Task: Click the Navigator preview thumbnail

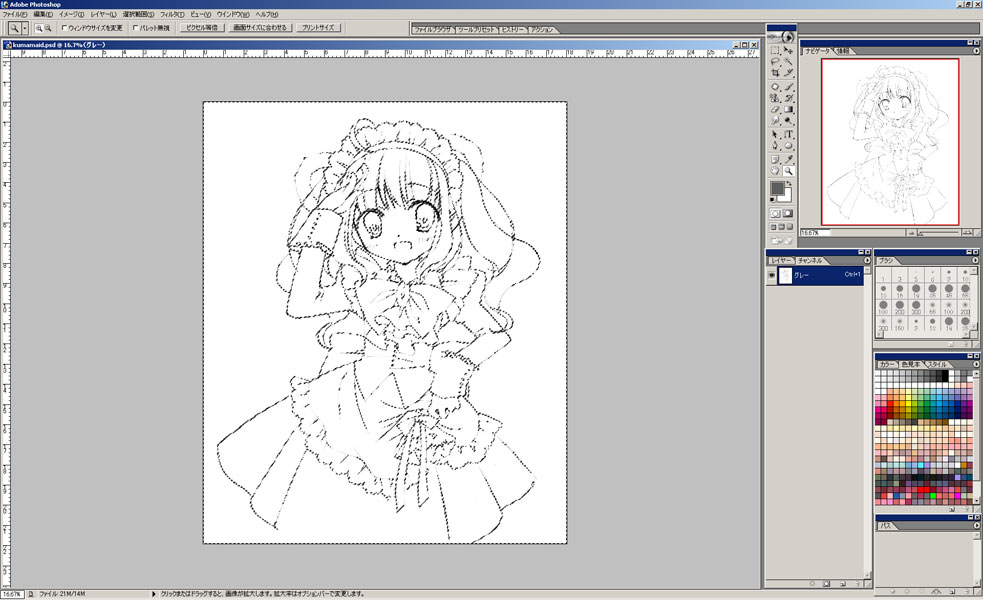Action: pyautogui.click(x=890, y=141)
